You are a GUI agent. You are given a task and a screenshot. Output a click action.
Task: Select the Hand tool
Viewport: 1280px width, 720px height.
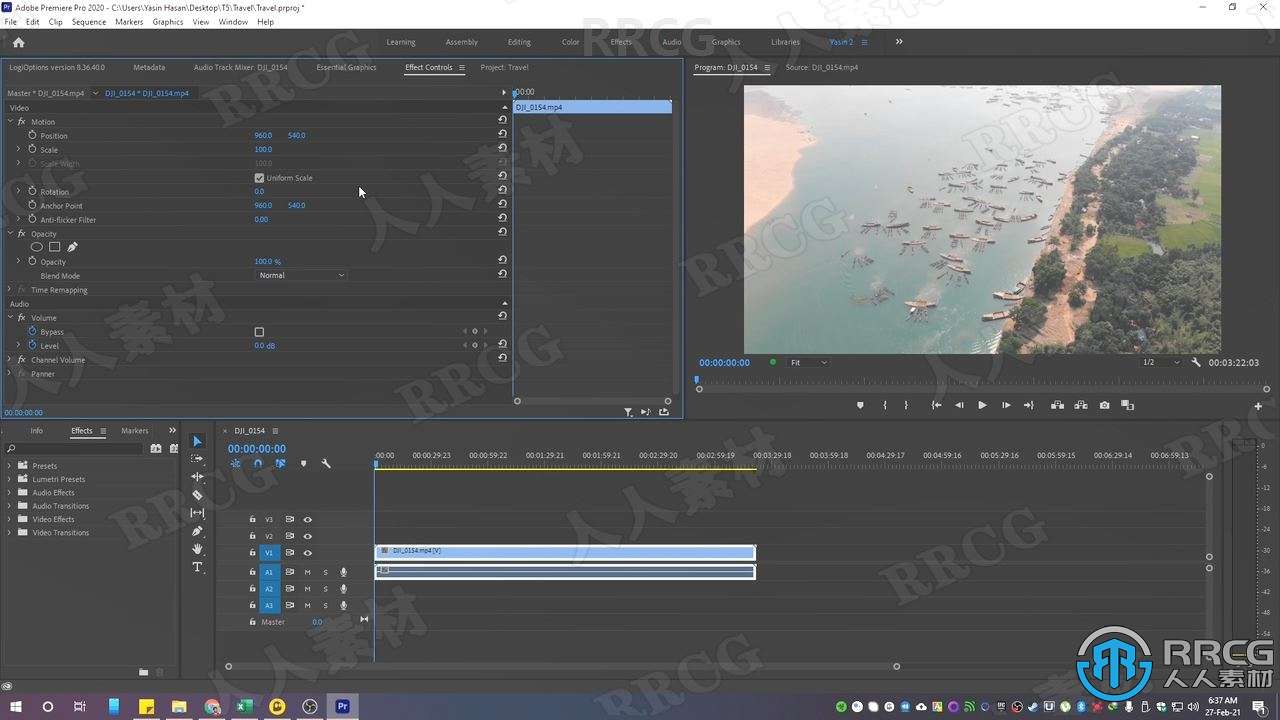click(x=197, y=549)
